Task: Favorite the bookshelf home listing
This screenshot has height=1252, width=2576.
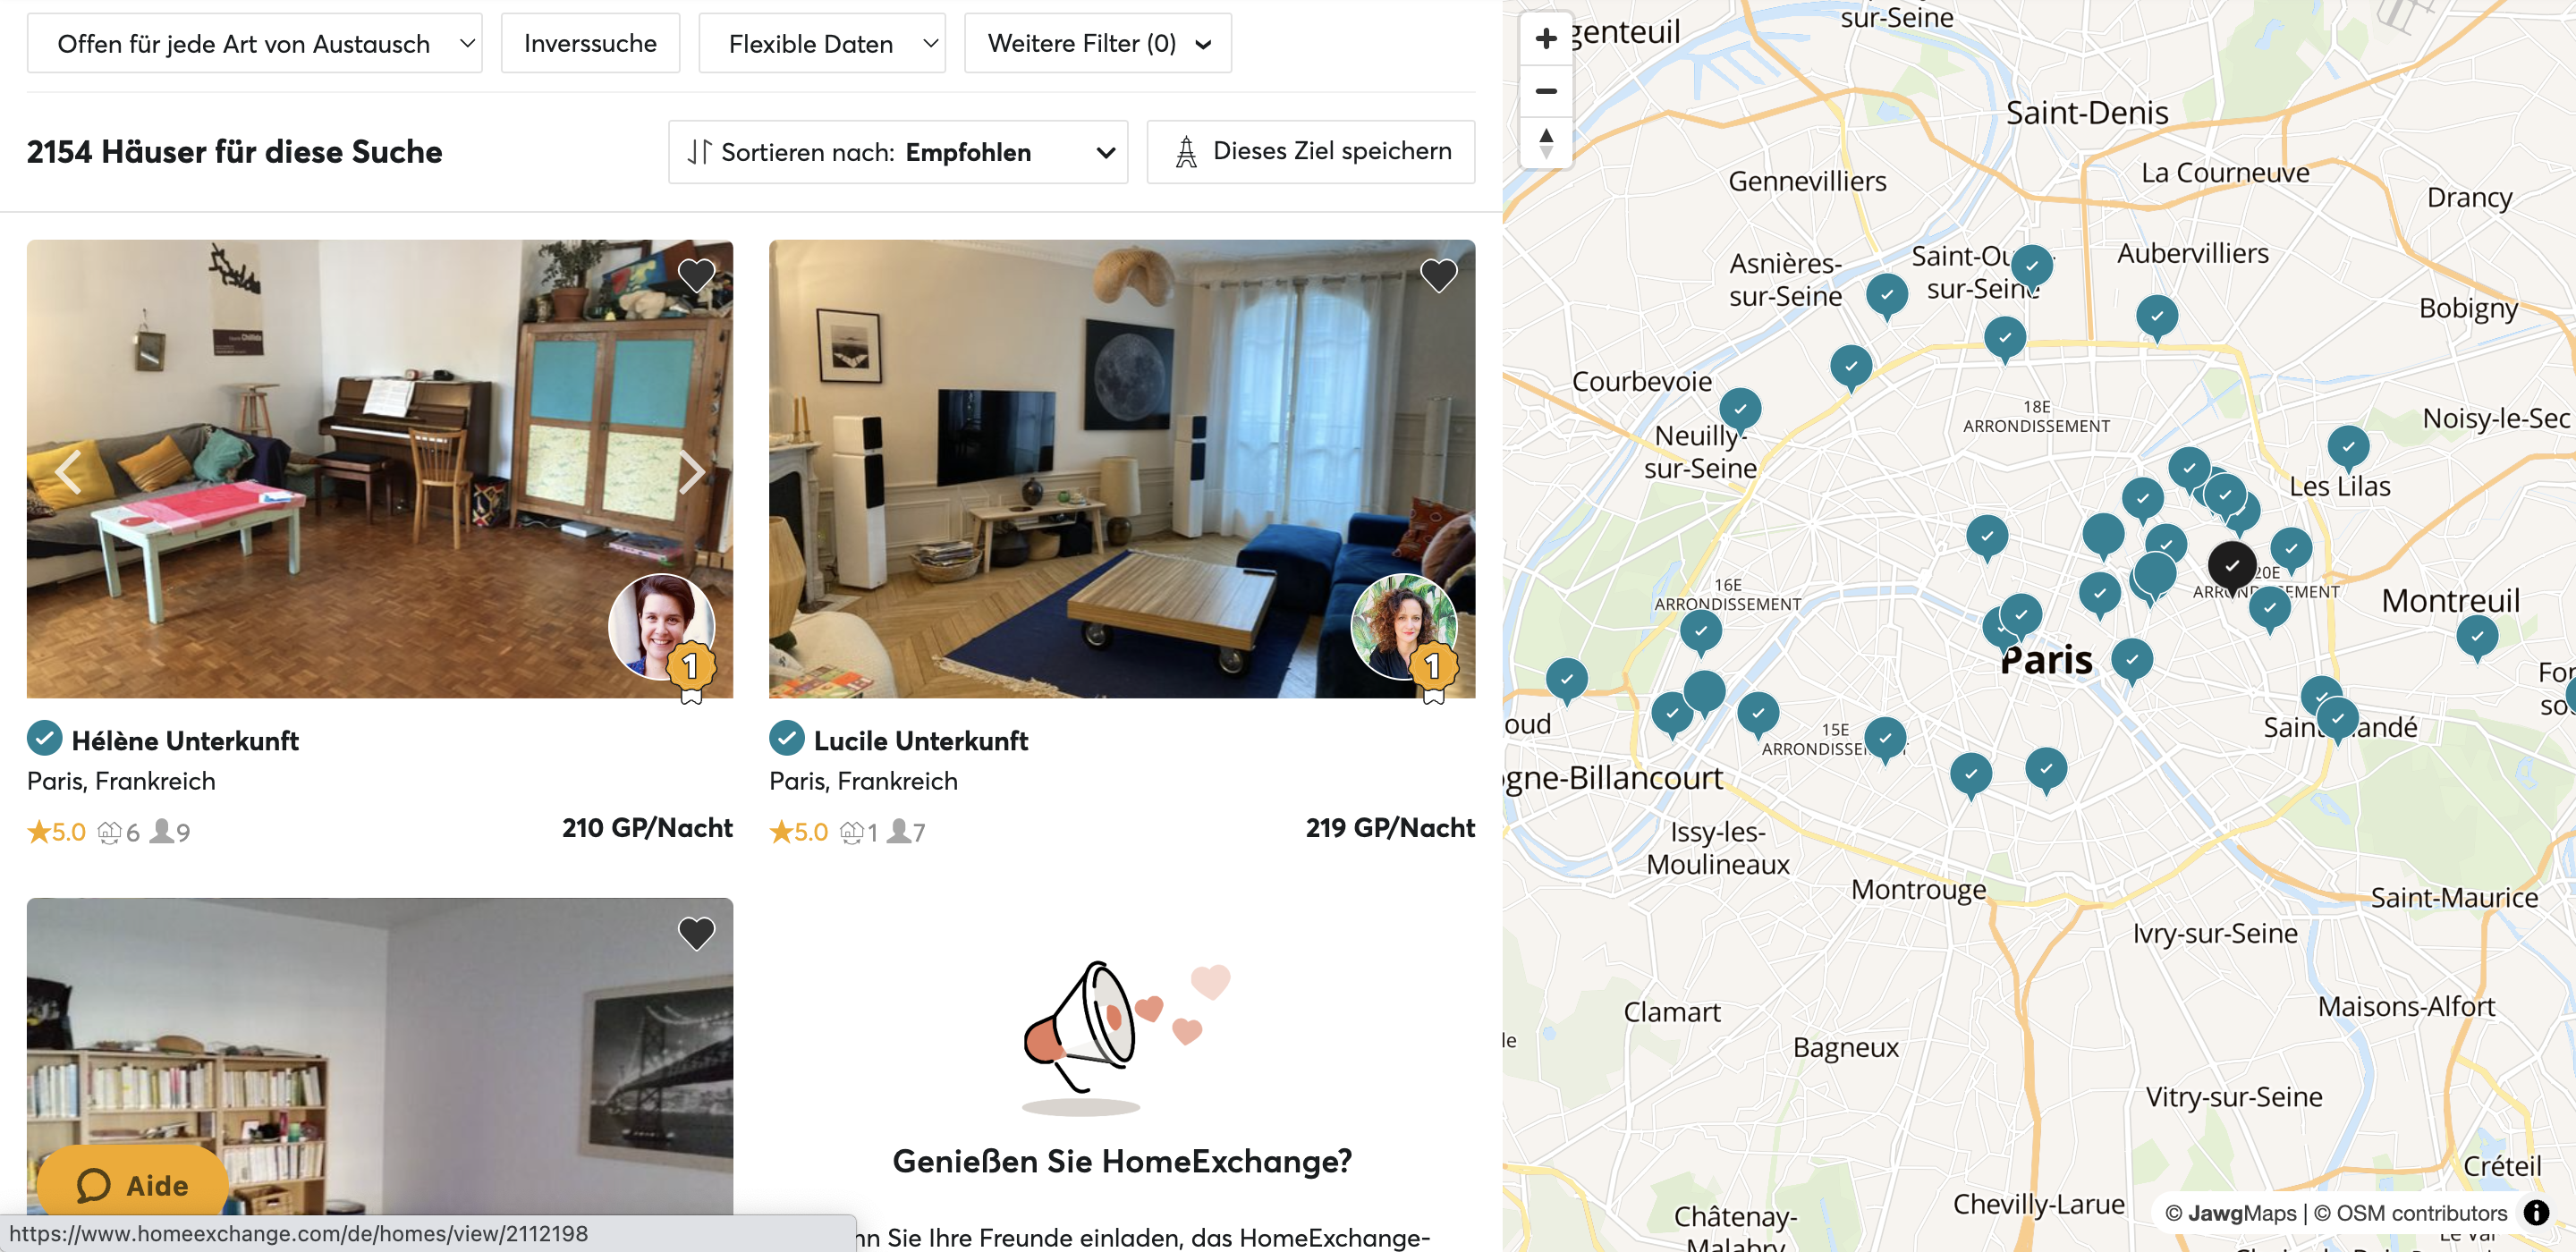Action: [696, 933]
